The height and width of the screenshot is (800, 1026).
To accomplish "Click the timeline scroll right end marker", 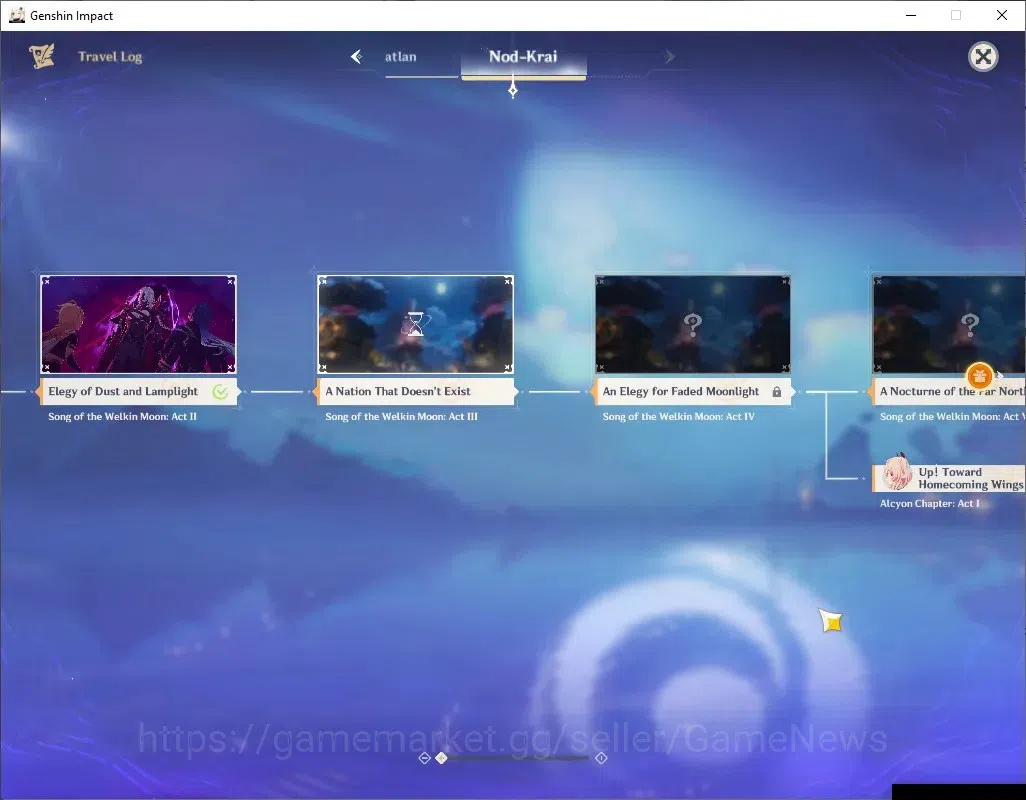I will [601, 758].
